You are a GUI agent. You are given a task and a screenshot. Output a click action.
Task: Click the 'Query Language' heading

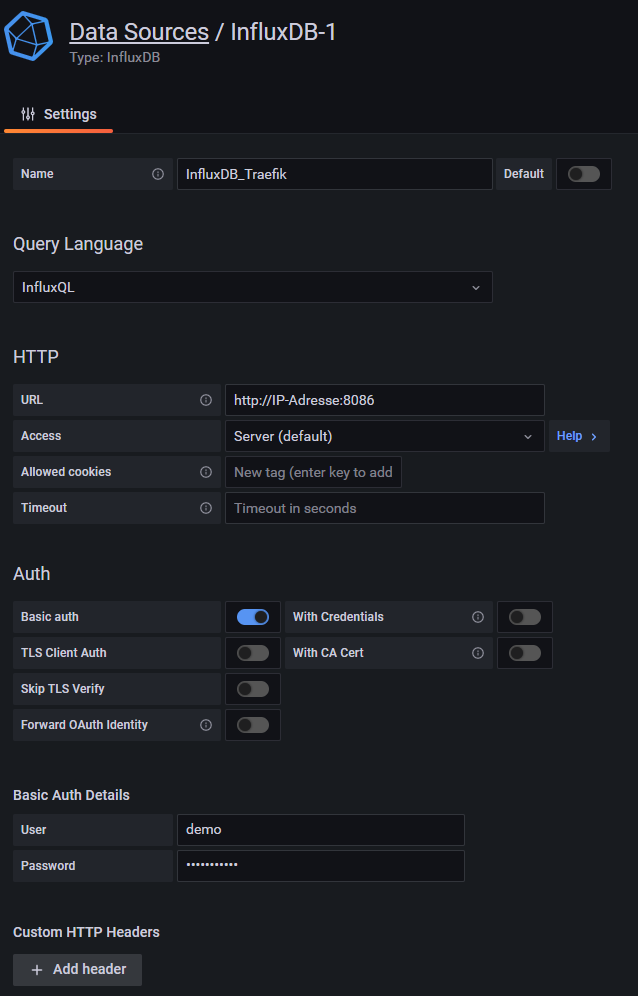pyautogui.click(x=78, y=245)
